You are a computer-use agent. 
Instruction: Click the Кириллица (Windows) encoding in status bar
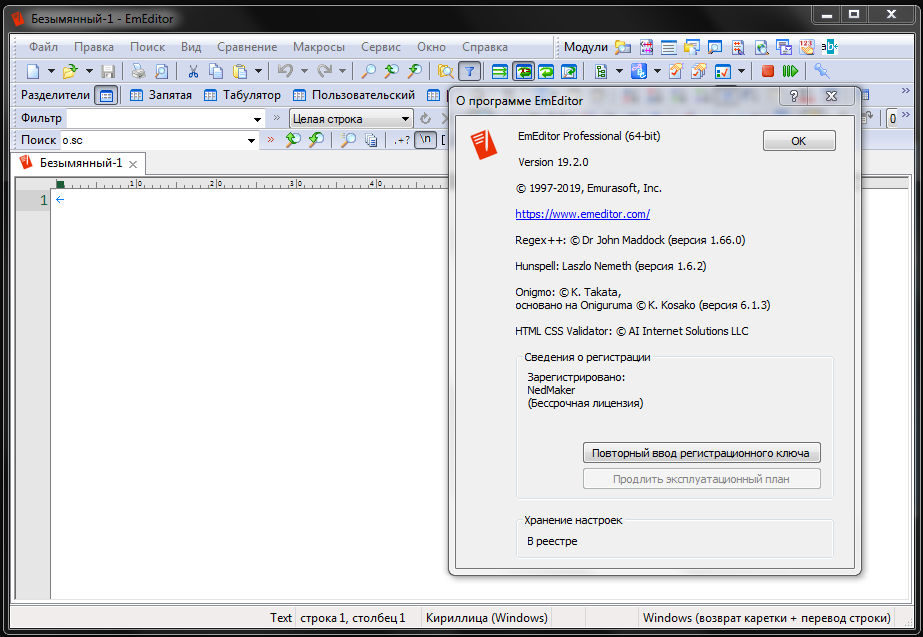pyautogui.click(x=487, y=618)
